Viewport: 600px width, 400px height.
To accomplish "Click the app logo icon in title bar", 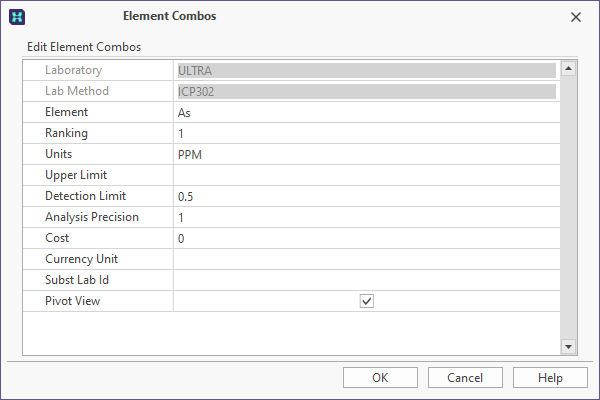I will tap(17, 17).
